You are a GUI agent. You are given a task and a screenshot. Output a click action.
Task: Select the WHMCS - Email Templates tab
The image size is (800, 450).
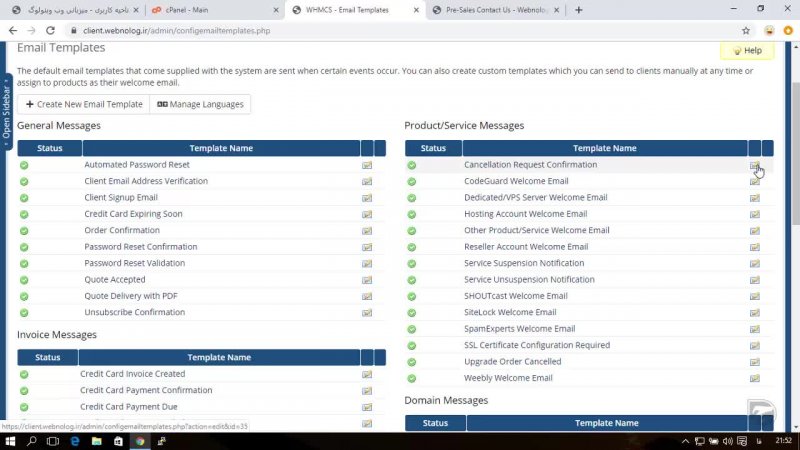click(x=355, y=10)
